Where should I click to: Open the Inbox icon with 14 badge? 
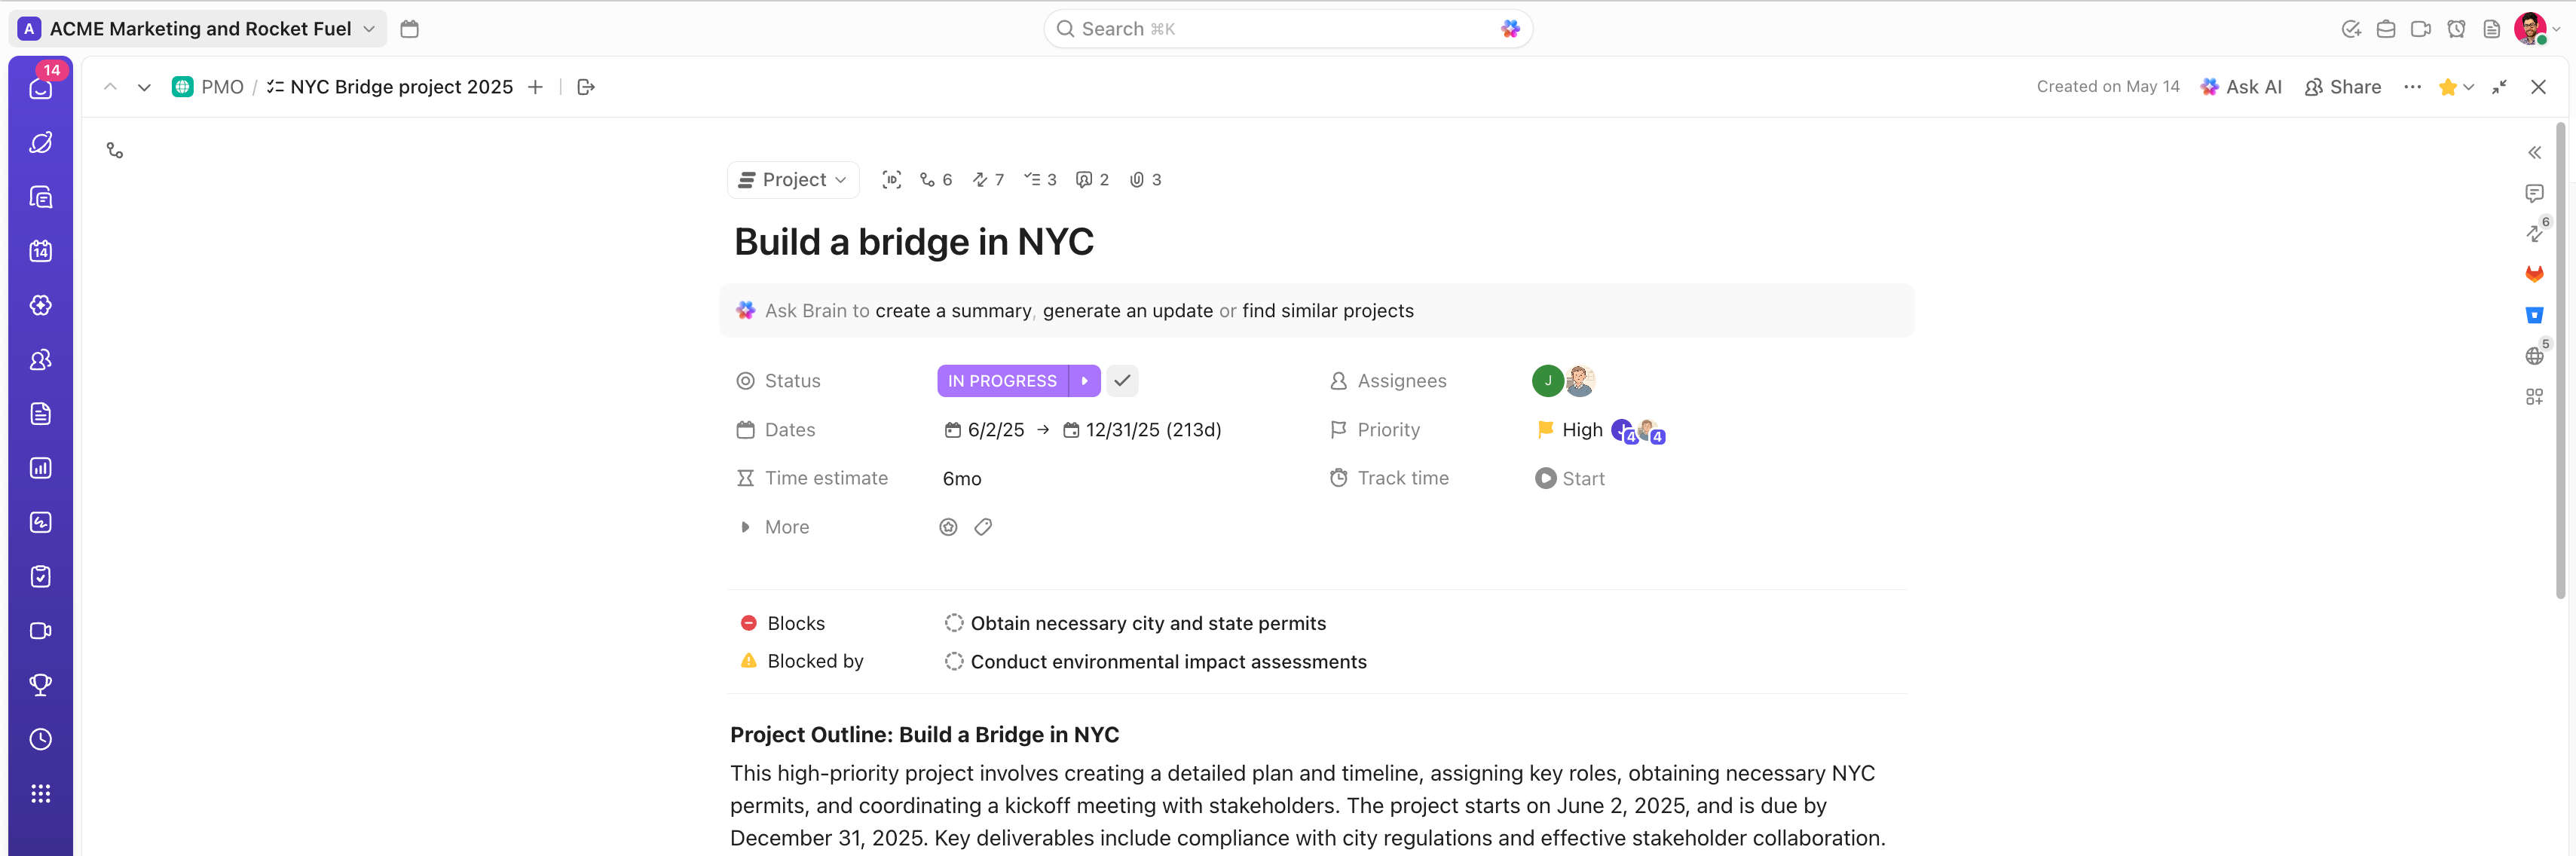point(41,88)
